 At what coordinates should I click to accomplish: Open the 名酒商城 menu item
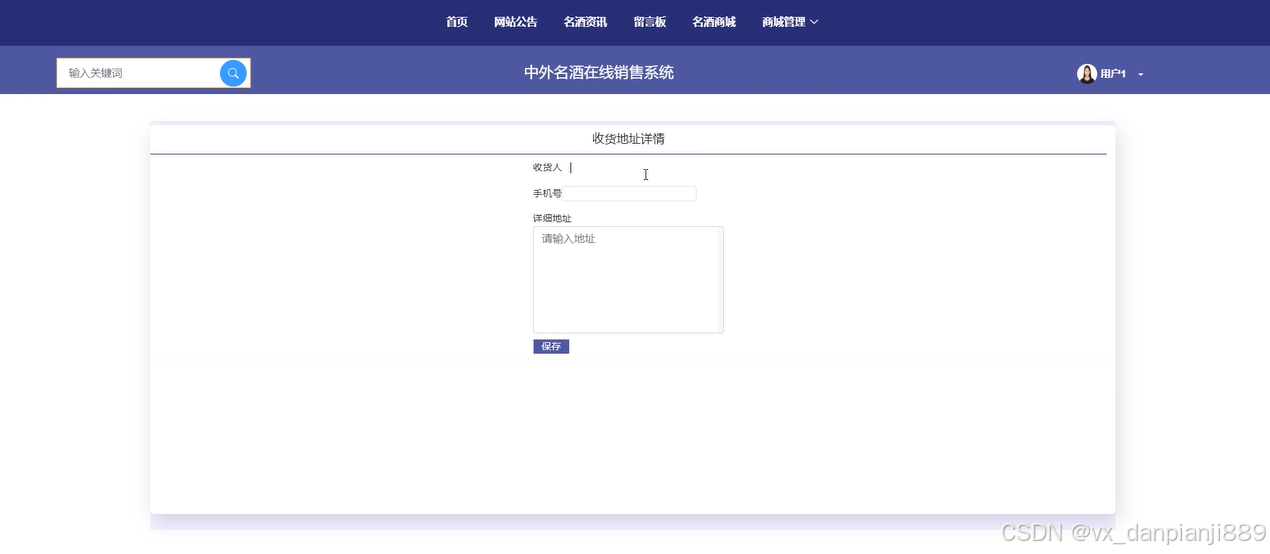(714, 22)
